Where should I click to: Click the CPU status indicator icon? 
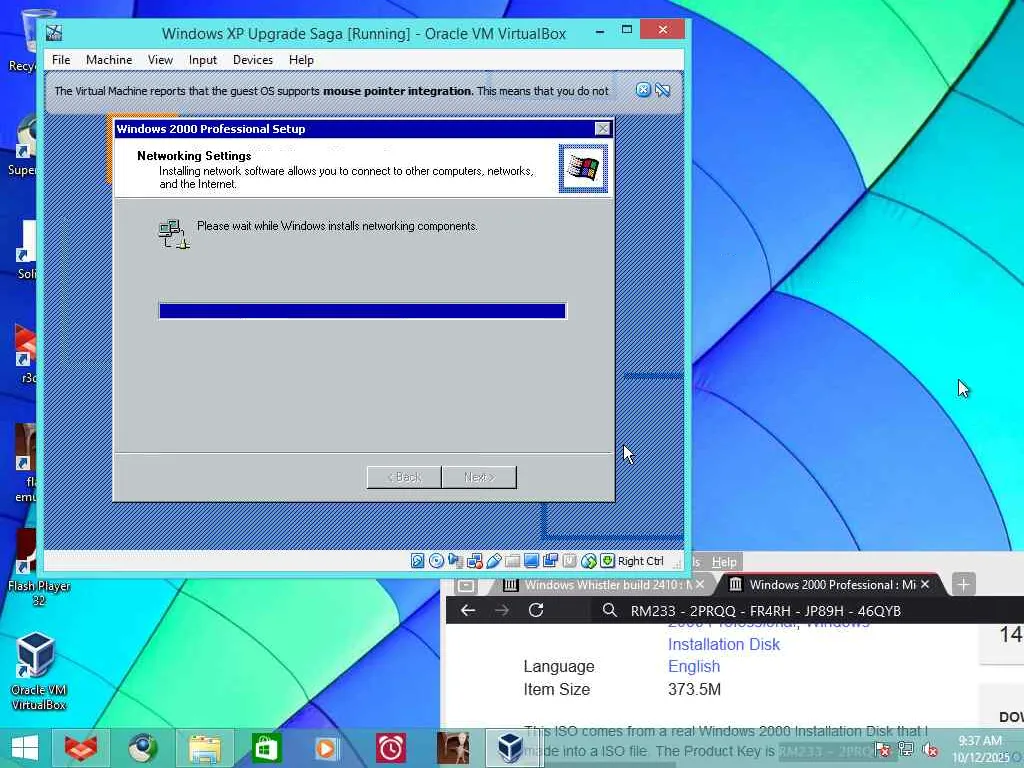tap(569, 560)
